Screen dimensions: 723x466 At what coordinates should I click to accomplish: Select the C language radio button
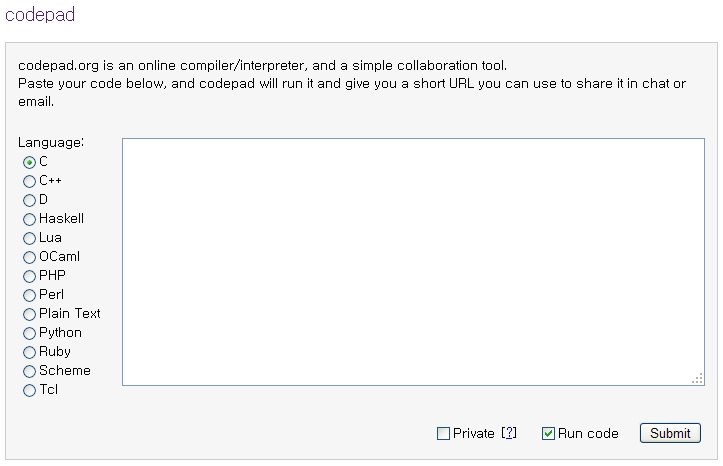[x=29, y=162]
